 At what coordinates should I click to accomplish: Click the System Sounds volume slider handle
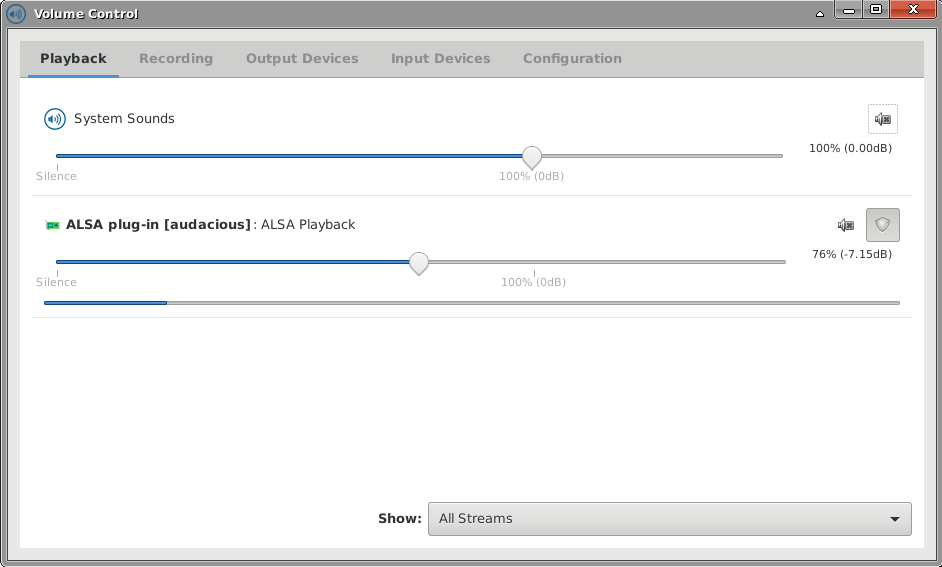point(532,157)
